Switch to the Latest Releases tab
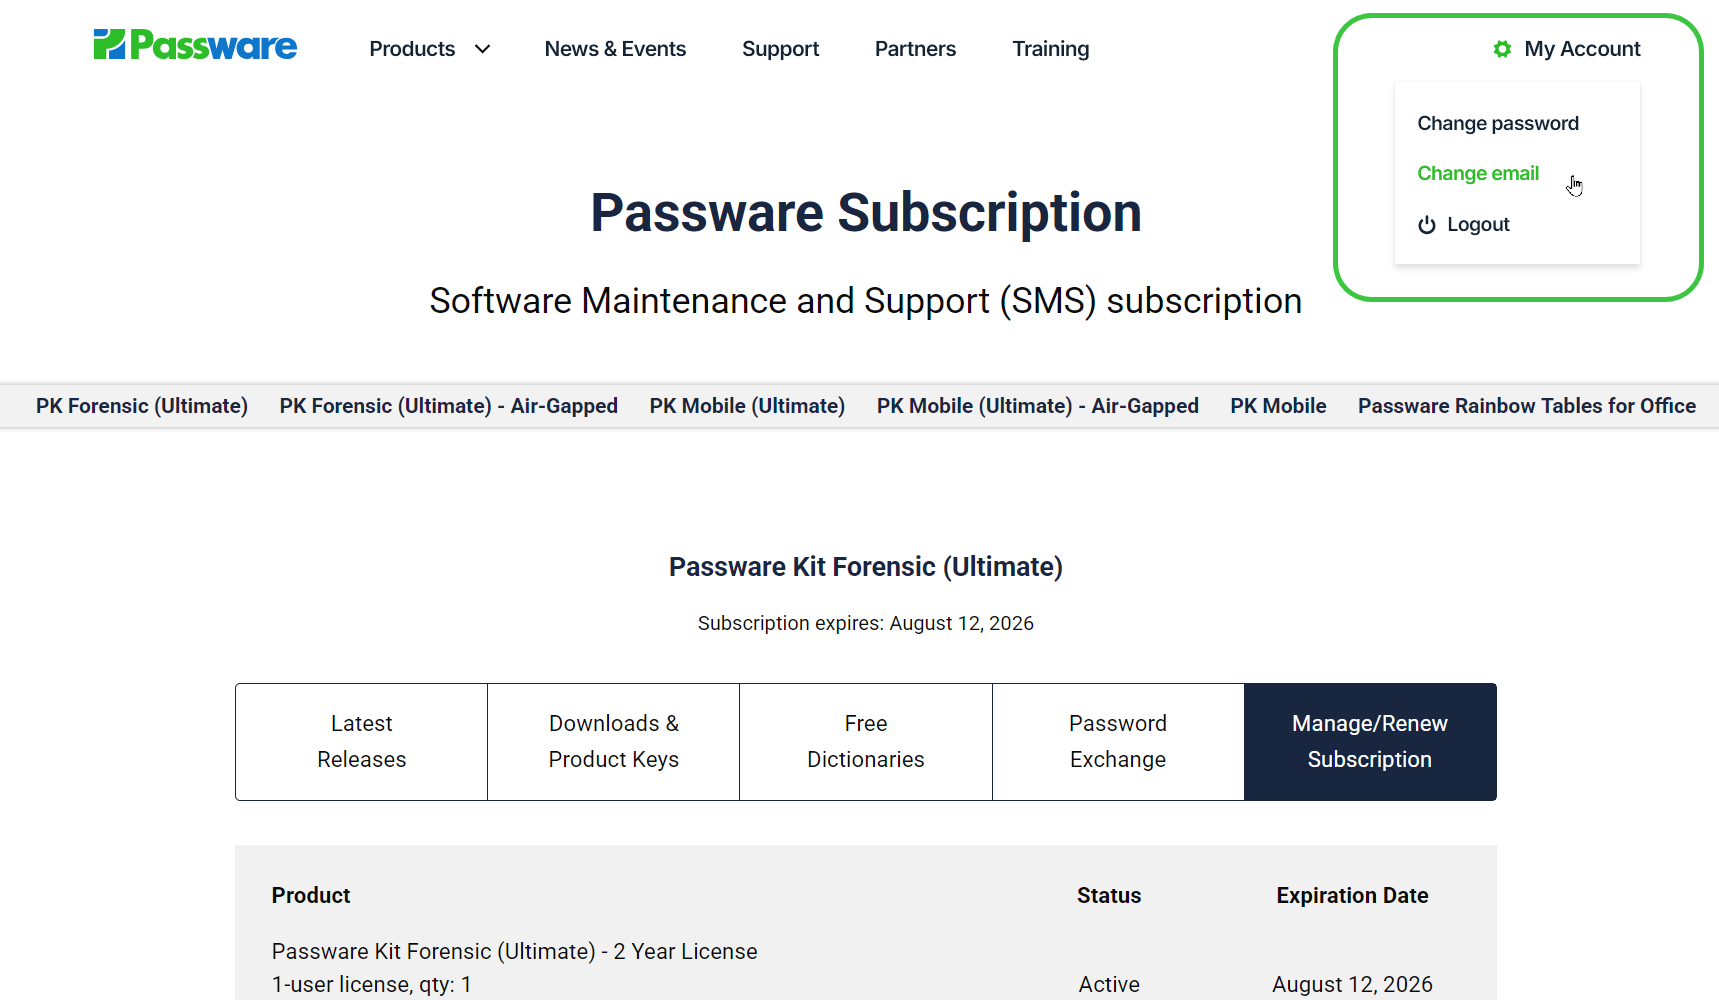The image size is (1719, 1000). 362,742
